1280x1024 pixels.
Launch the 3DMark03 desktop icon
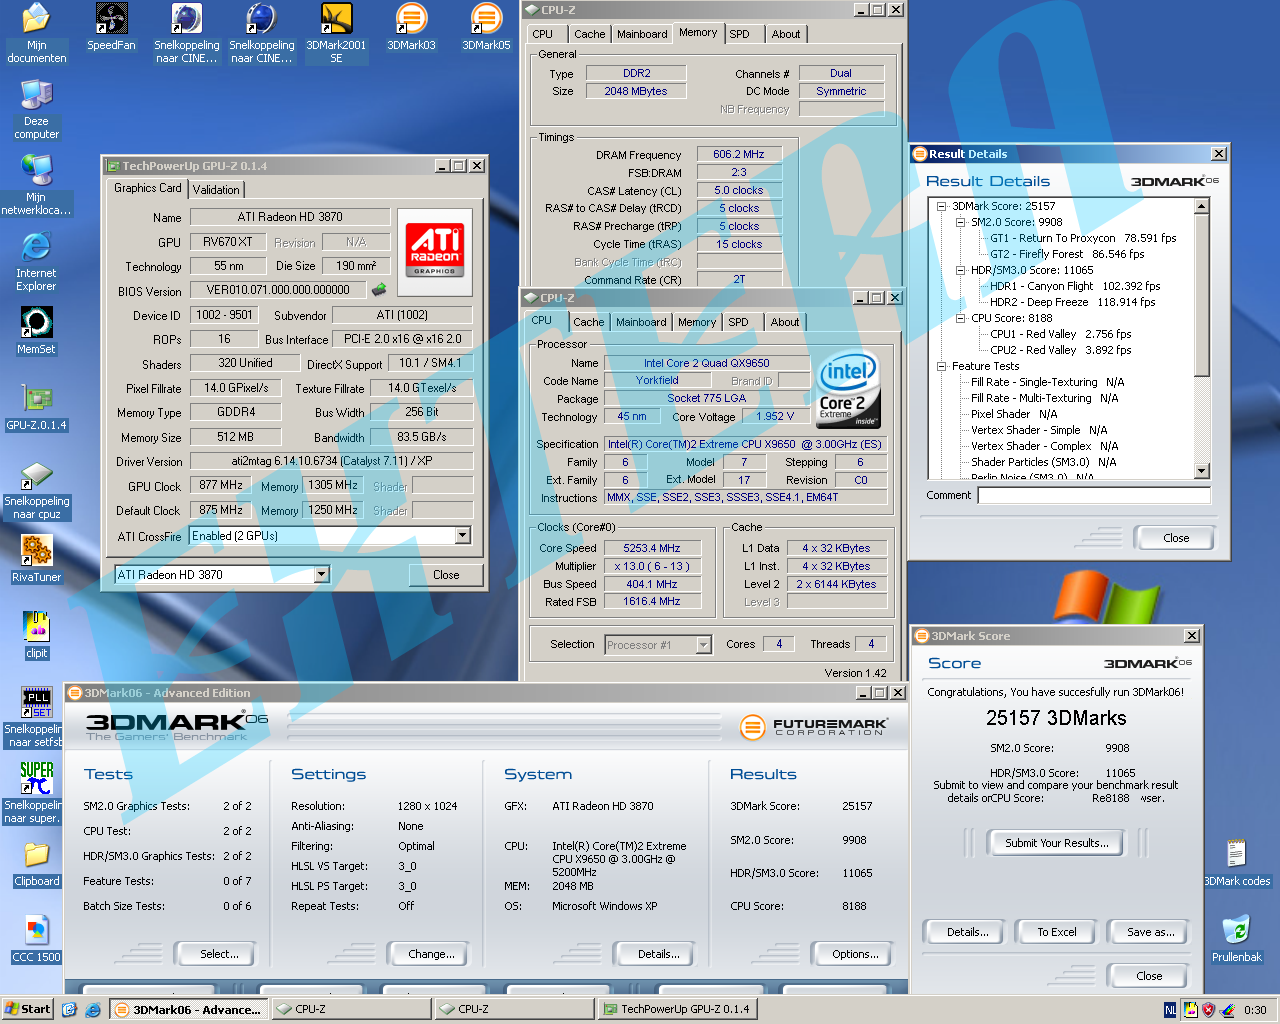tap(411, 27)
